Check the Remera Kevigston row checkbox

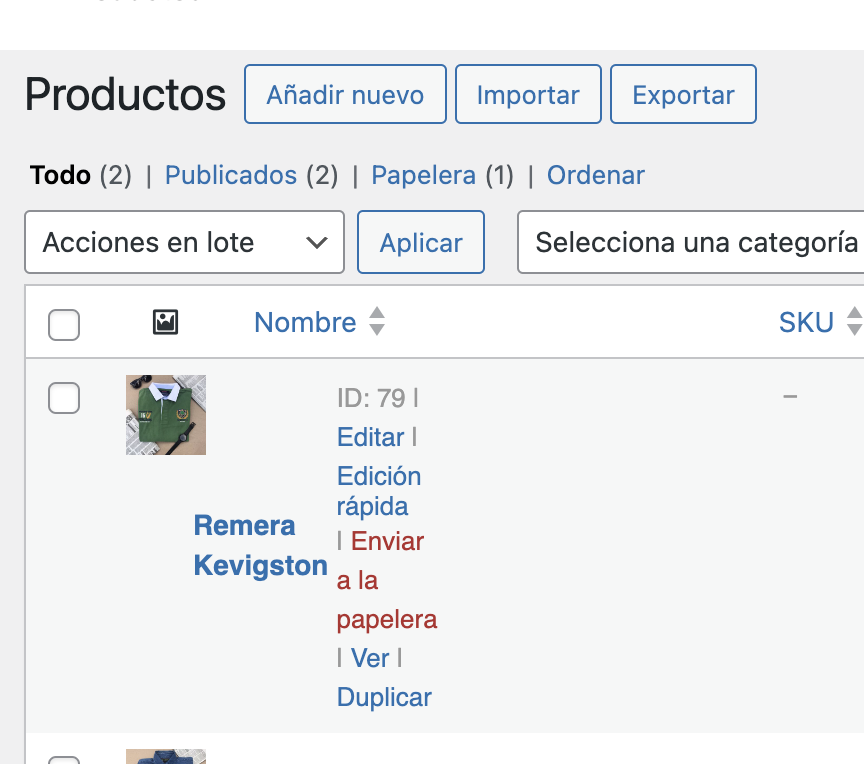64,398
